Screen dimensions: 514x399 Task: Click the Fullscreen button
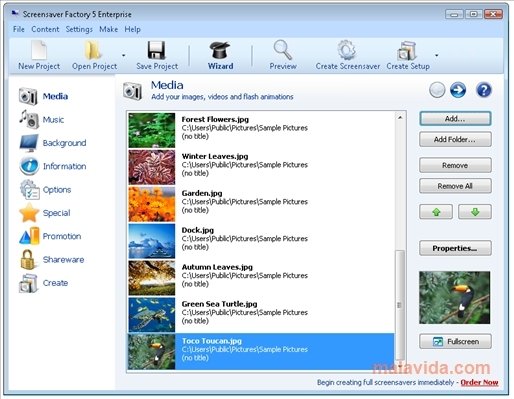pyautogui.click(x=455, y=342)
